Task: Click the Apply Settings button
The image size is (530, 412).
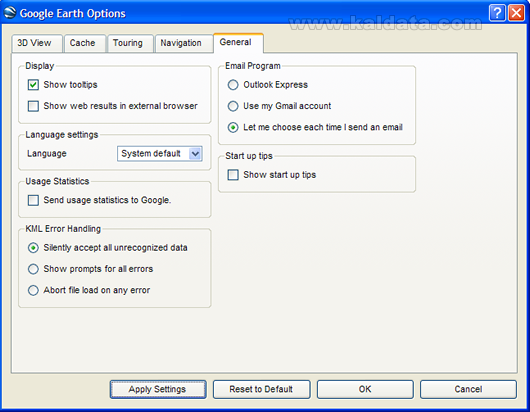Action: coord(158,389)
